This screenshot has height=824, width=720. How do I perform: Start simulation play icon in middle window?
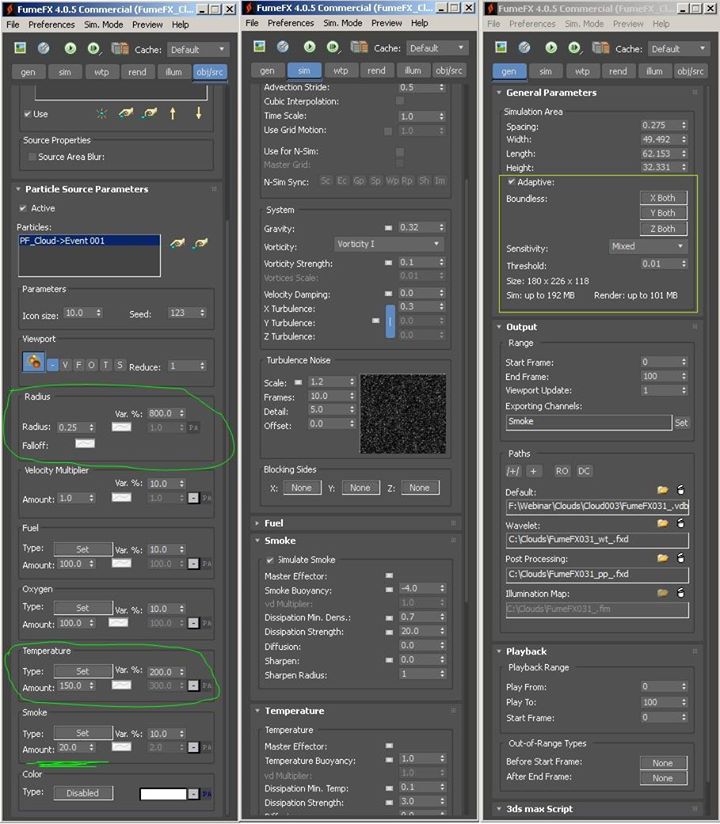(x=310, y=47)
